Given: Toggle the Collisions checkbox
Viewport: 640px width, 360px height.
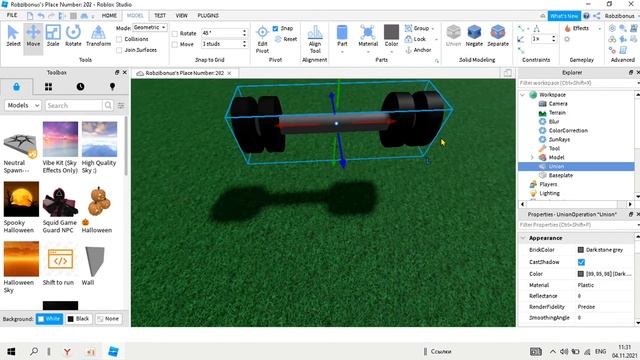Looking at the screenshot, I should 119,39.
